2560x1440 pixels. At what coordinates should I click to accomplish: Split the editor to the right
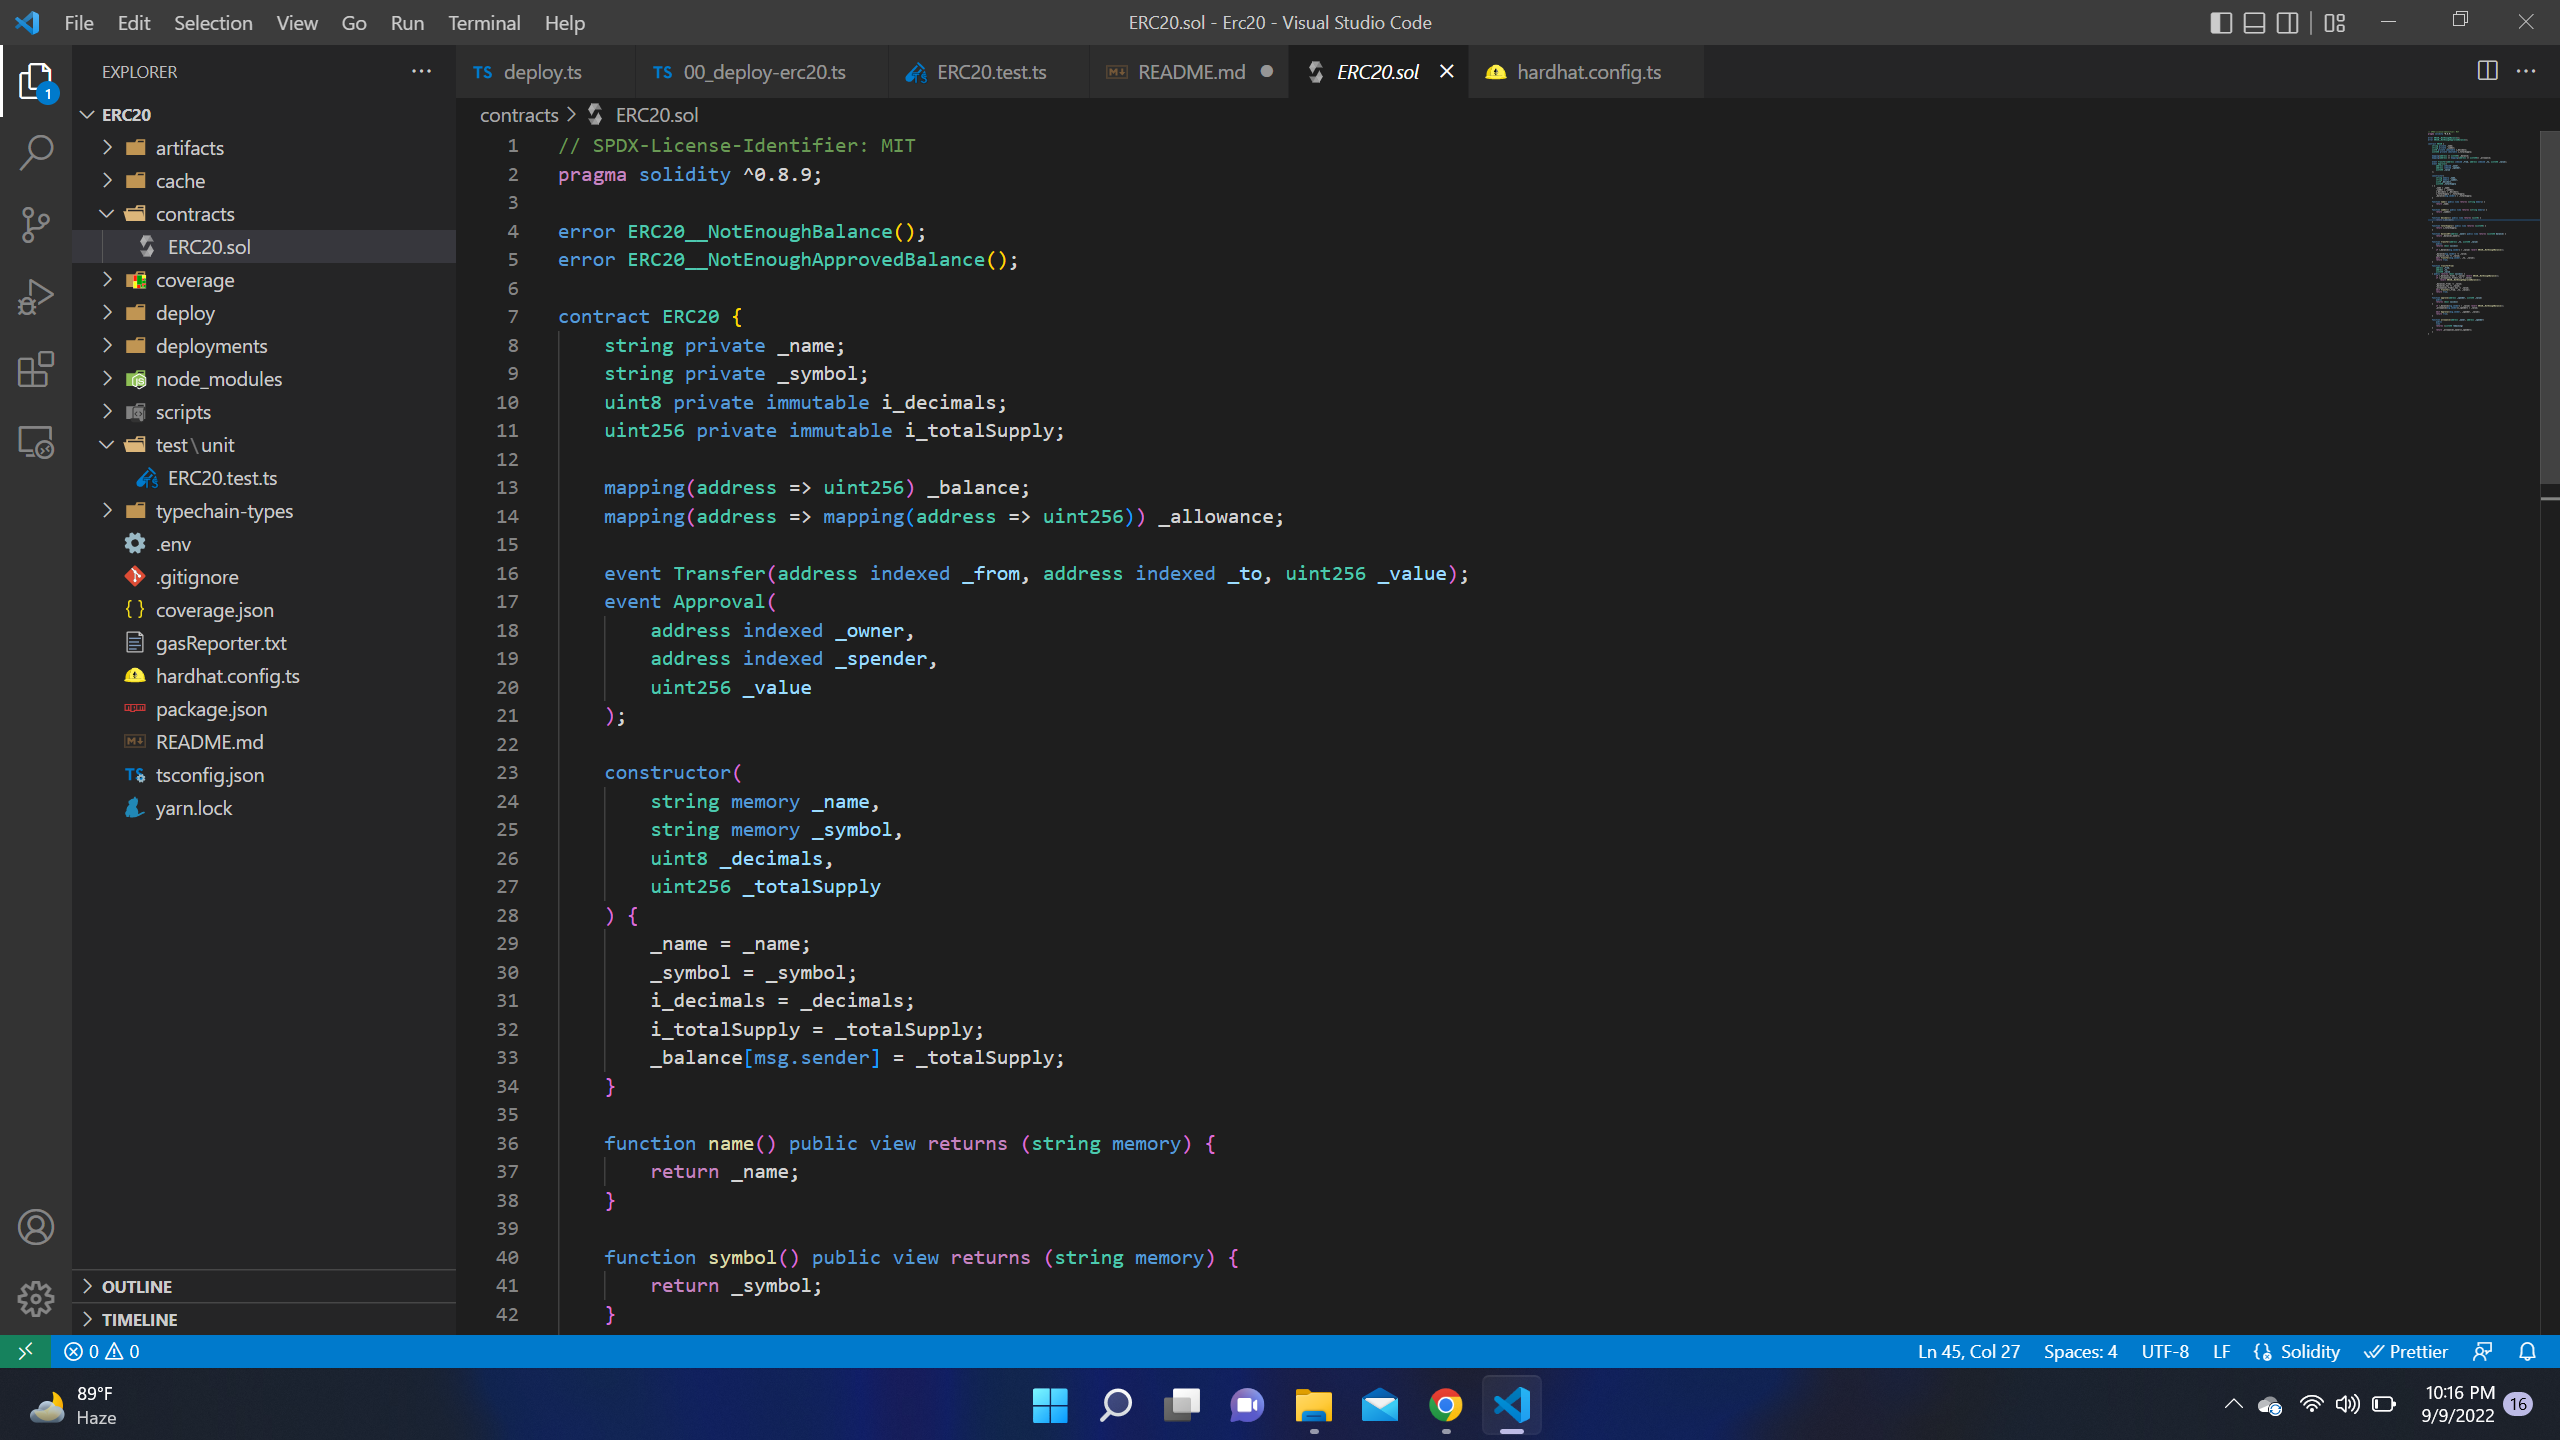point(2487,71)
